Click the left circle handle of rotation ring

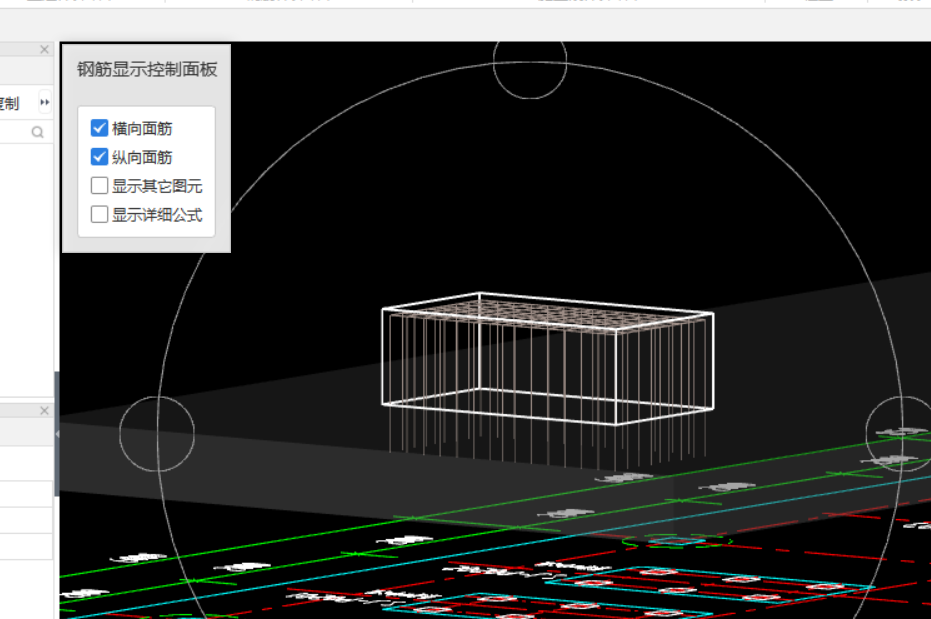(x=157, y=434)
